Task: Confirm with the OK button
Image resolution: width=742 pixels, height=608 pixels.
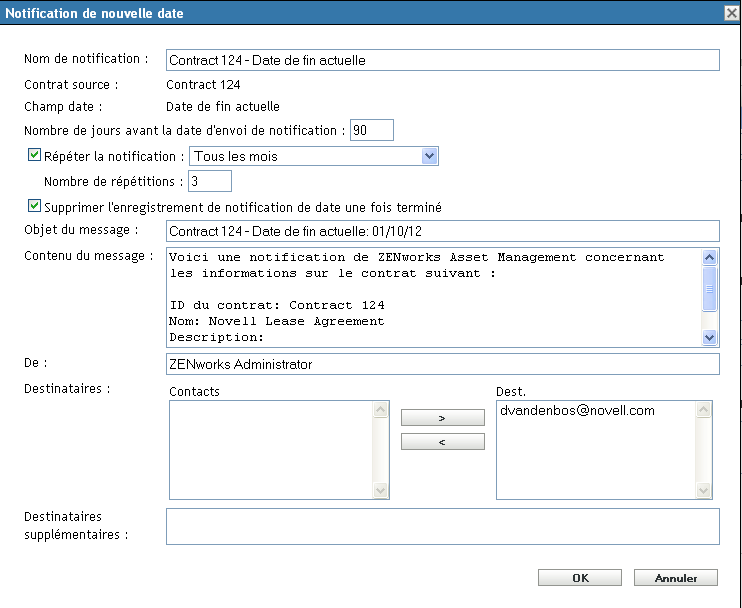Action: pos(580,578)
